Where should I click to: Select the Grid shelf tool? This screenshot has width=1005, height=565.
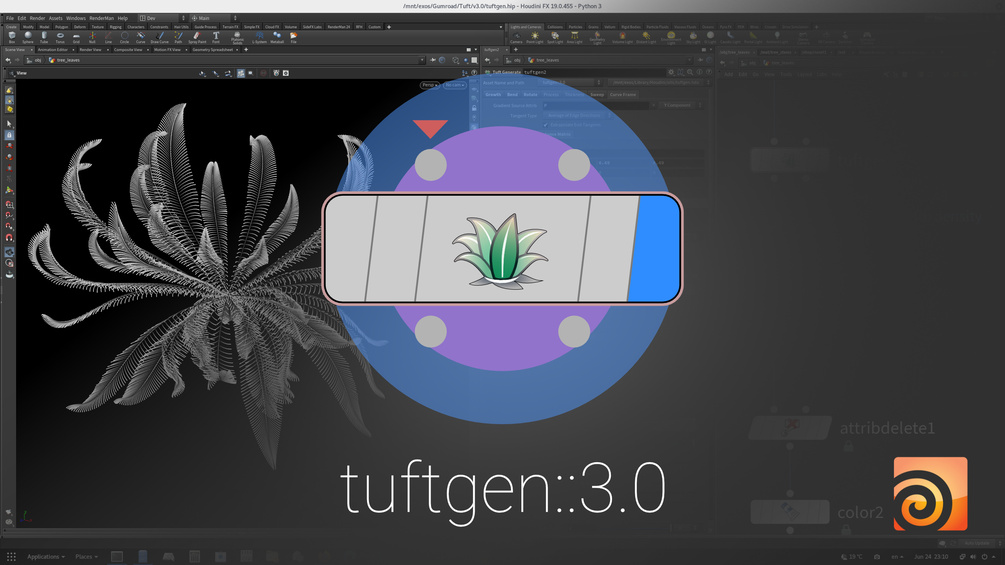coord(76,38)
